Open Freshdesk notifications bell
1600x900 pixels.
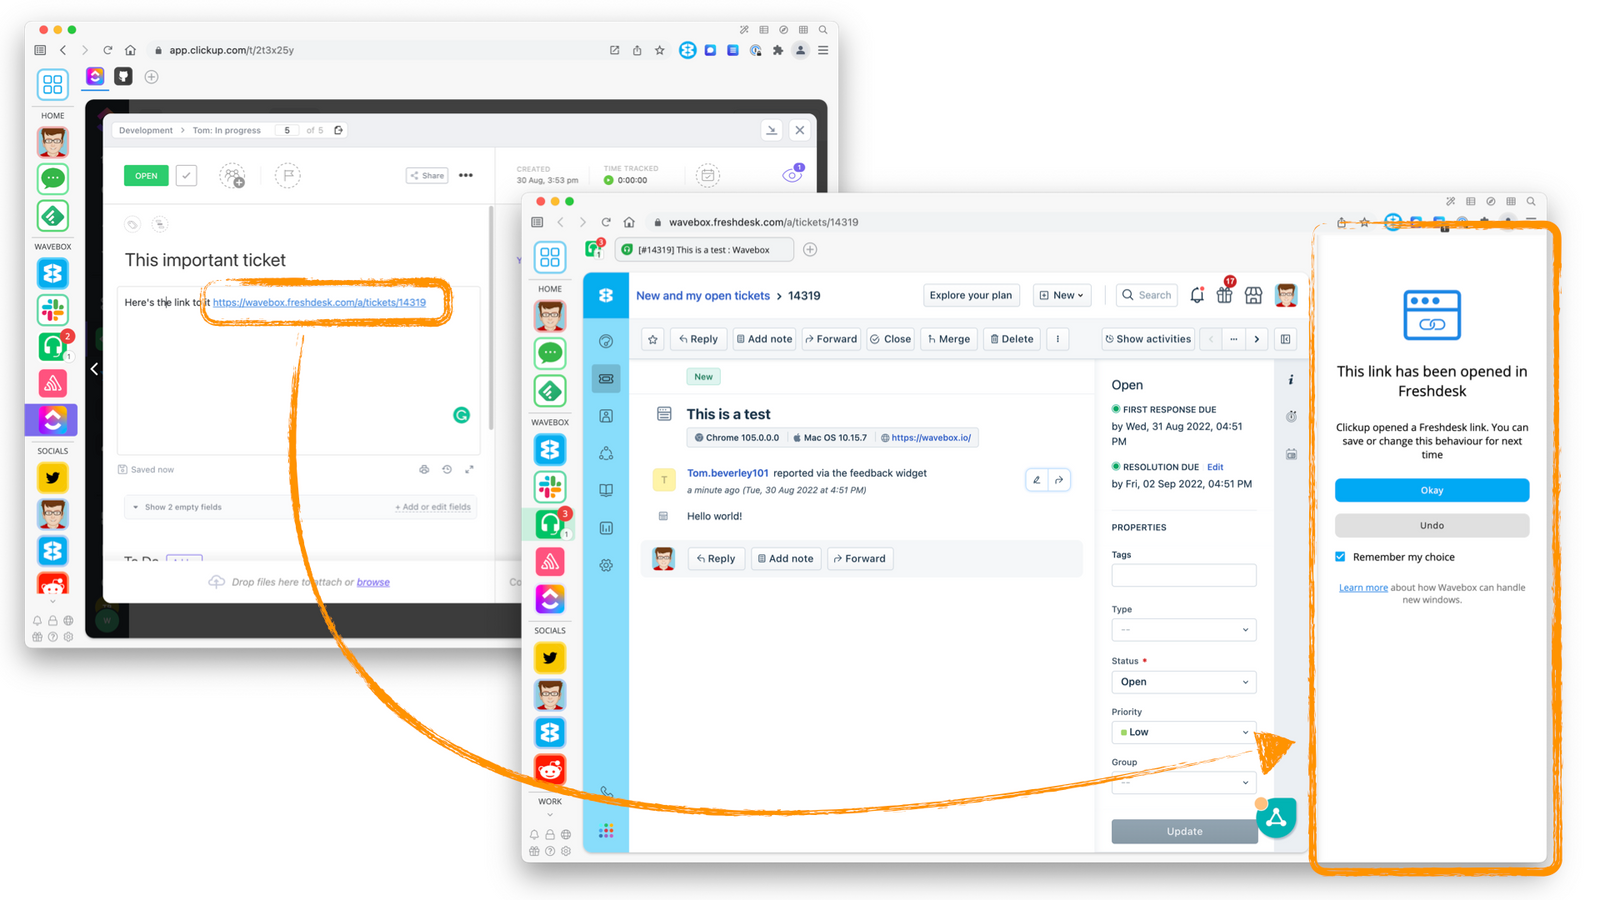point(1197,295)
